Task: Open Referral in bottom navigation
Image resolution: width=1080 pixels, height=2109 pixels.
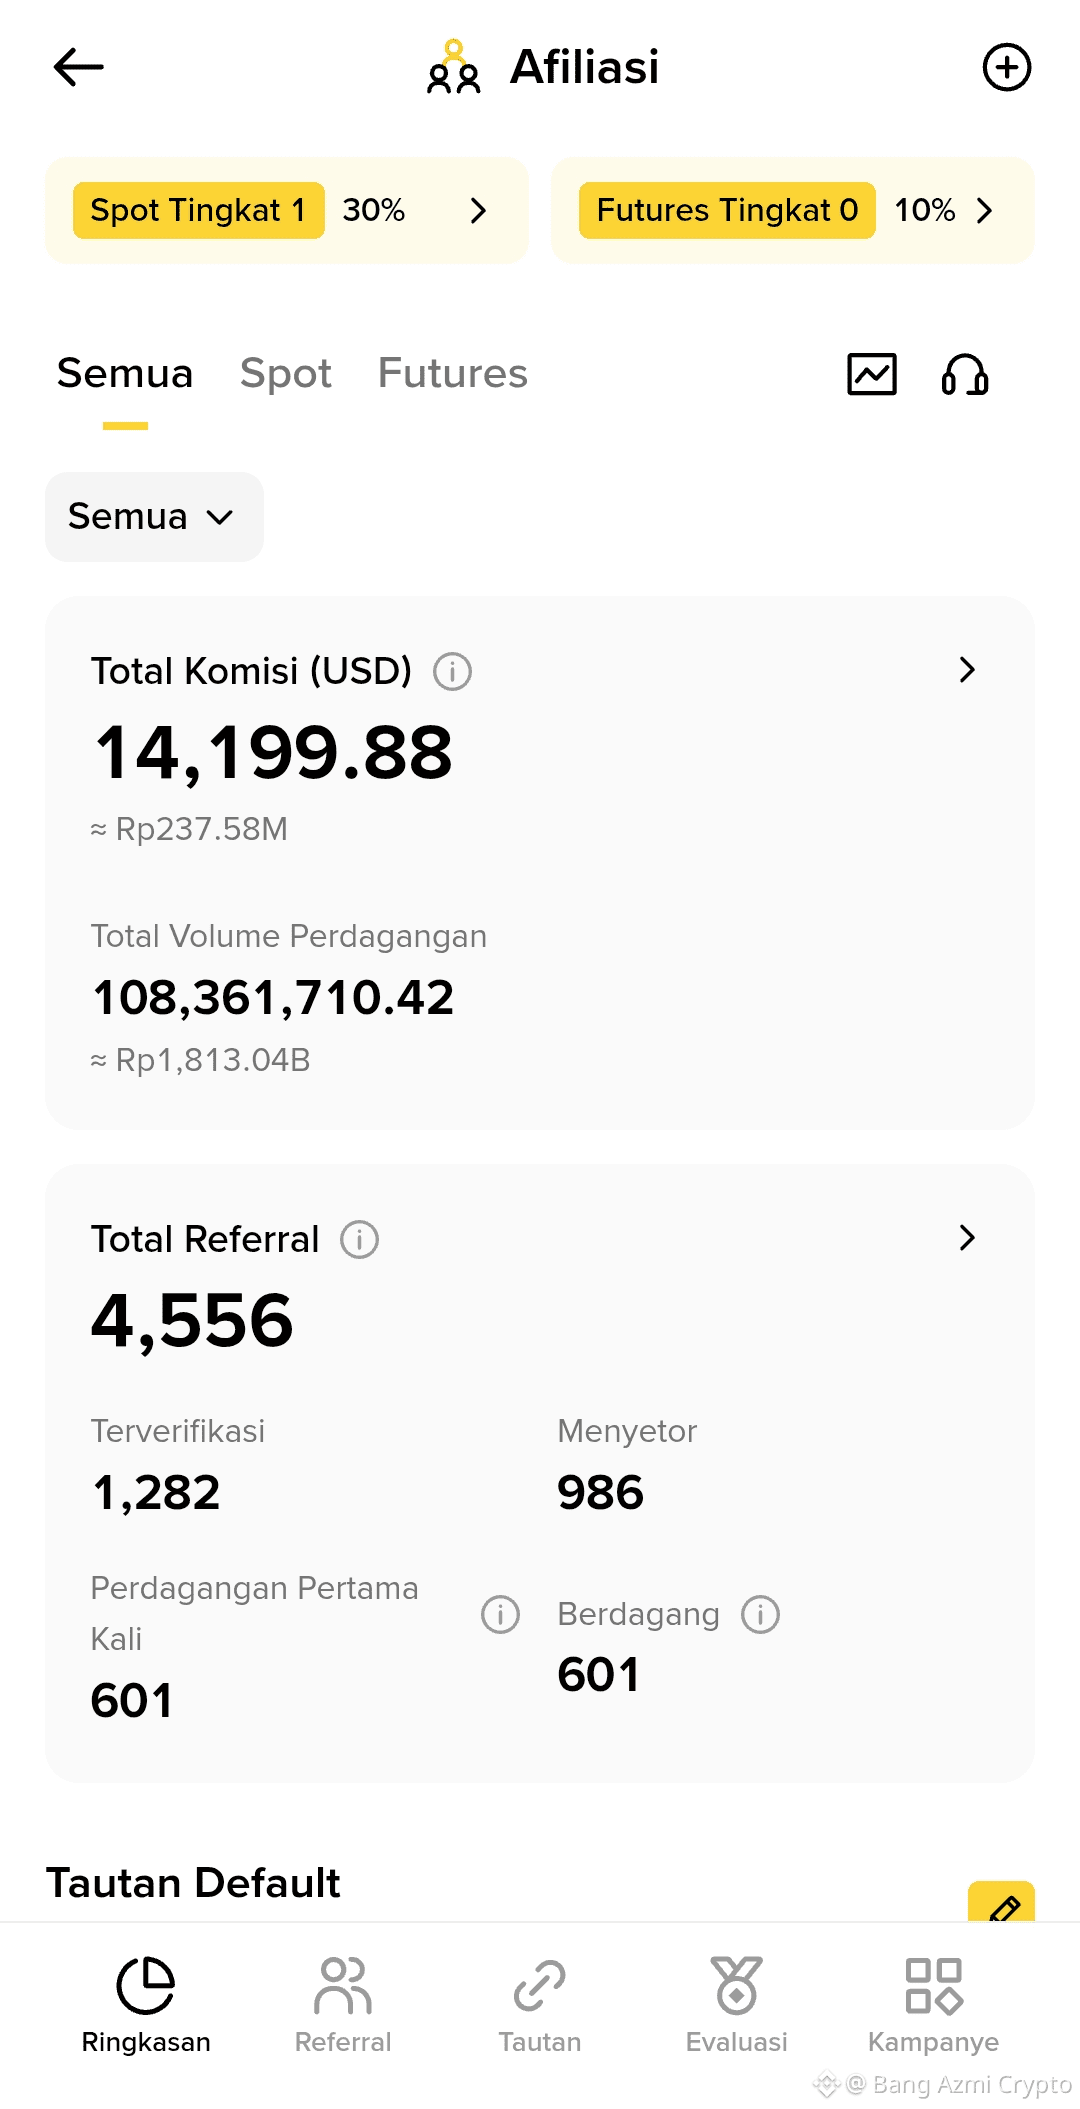Action: pyautogui.click(x=343, y=2005)
